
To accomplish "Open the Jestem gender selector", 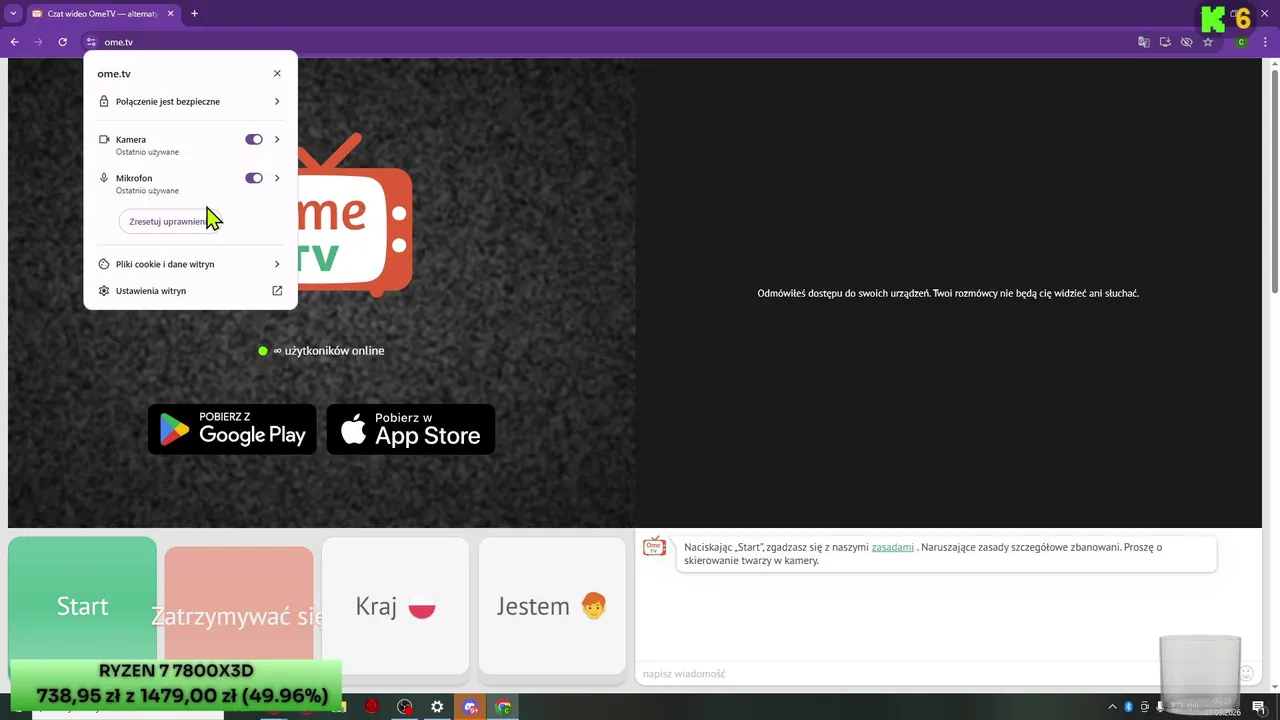I will 552,606.
